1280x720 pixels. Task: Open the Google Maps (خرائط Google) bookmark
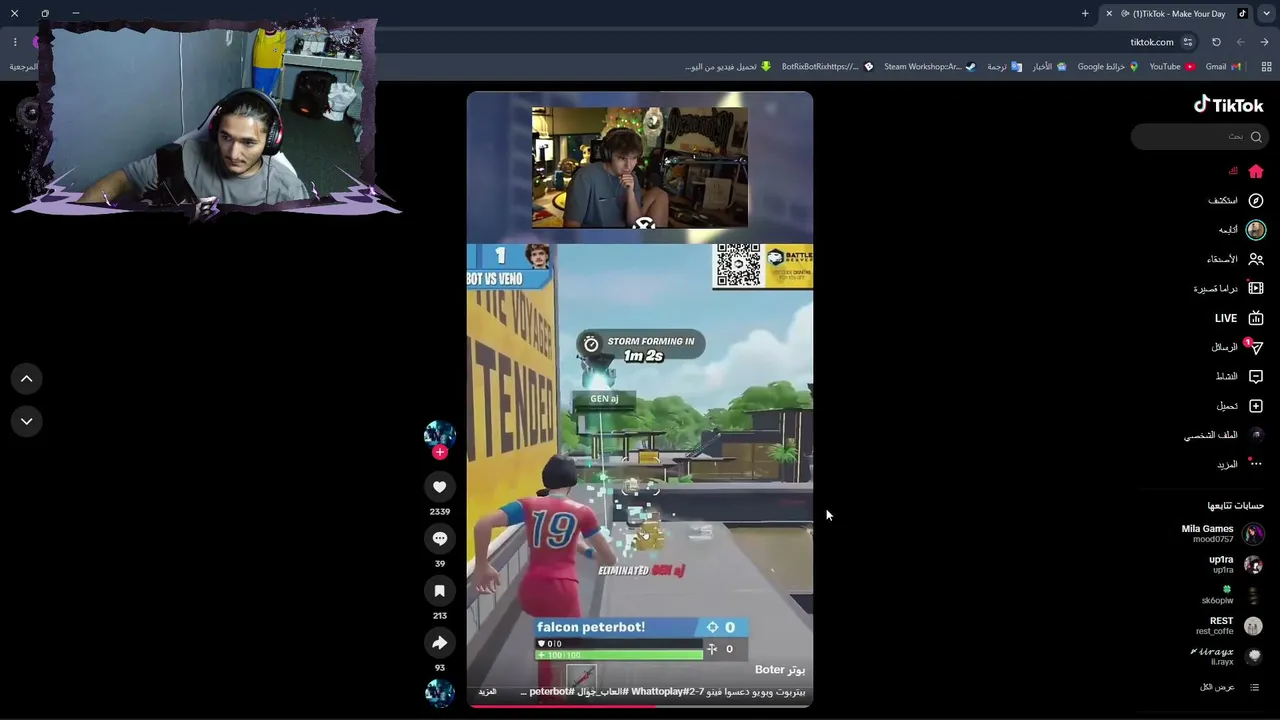[x=1108, y=67]
